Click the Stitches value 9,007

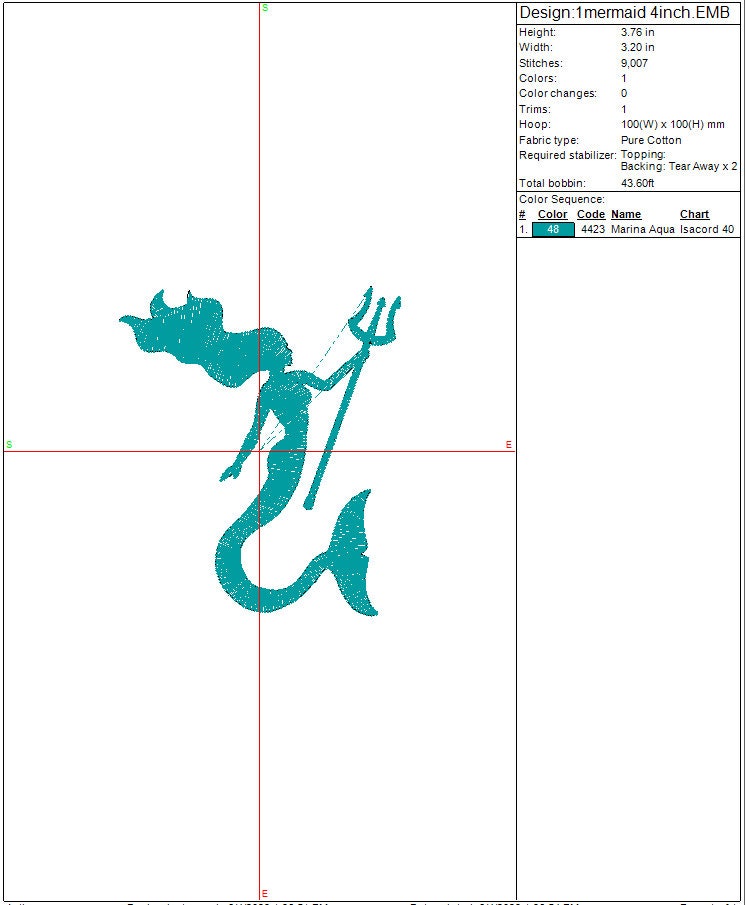click(x=634, y=63)
